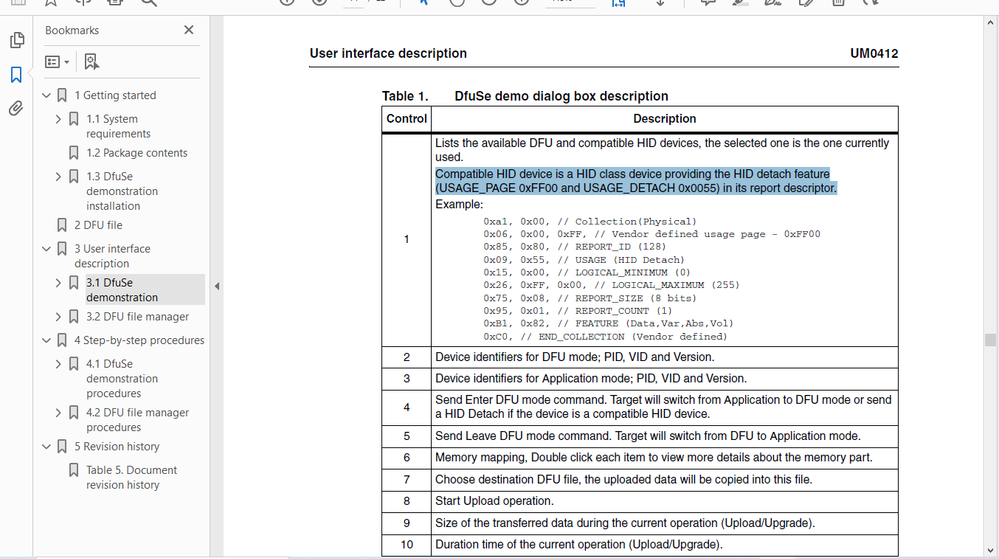Click the document scrollbar up arrow
Screen dimensions: 999x559
tap(990, 23)
